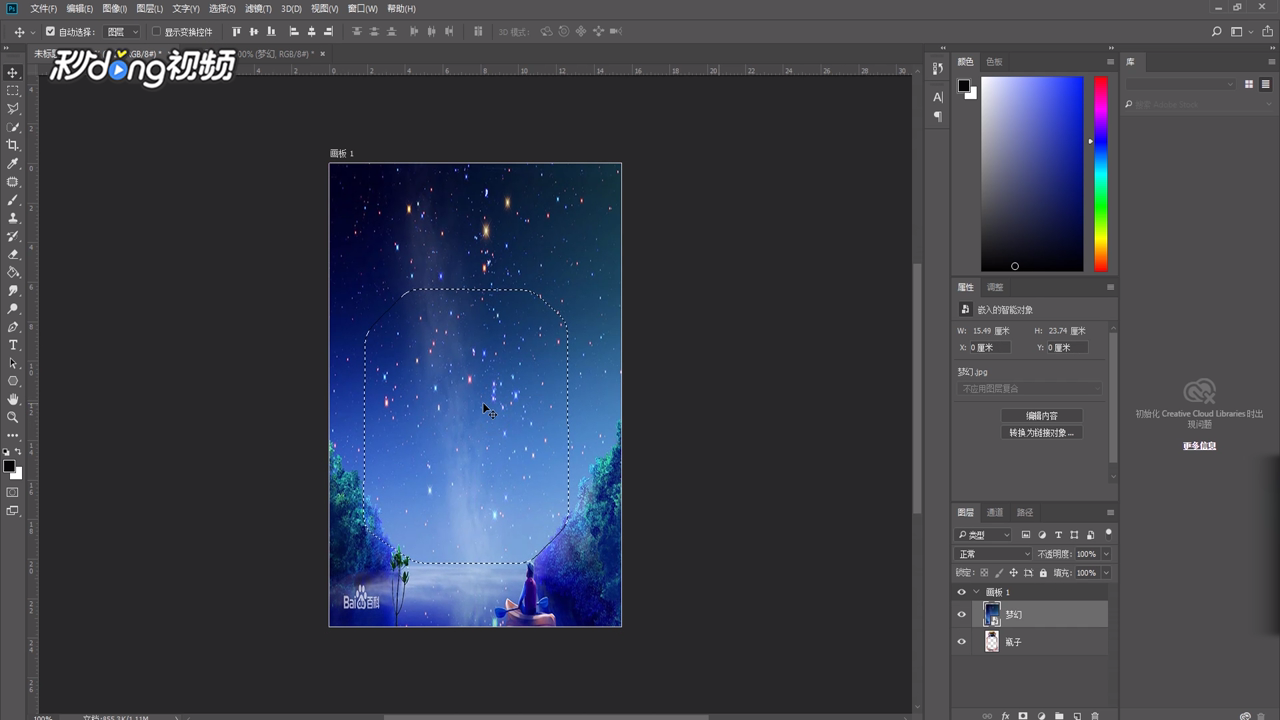The width and height of the screenshot is (1280, 720).
Task: Open the 更多信息 link
Action: click(x=1199, y=446)
